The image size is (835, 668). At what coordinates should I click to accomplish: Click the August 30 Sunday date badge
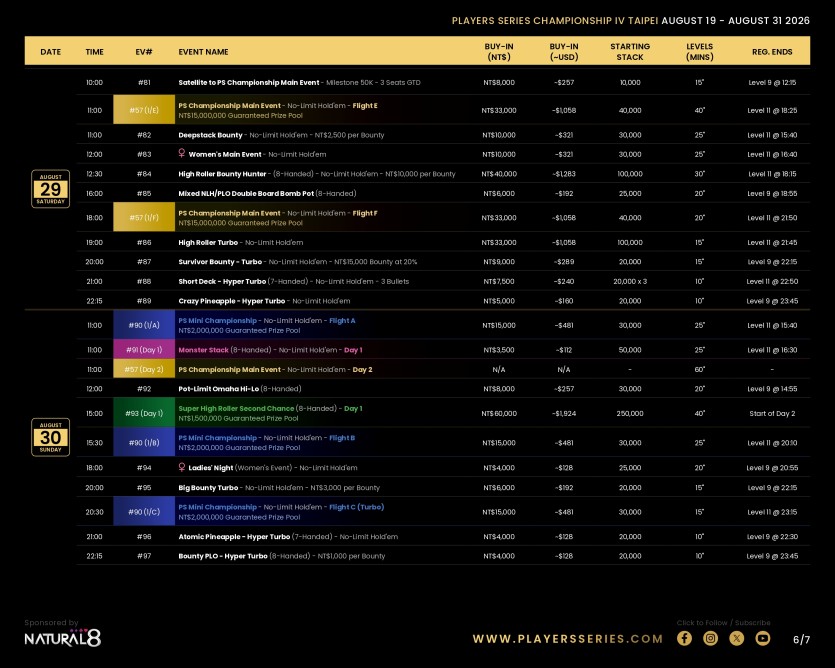(51, 437)
